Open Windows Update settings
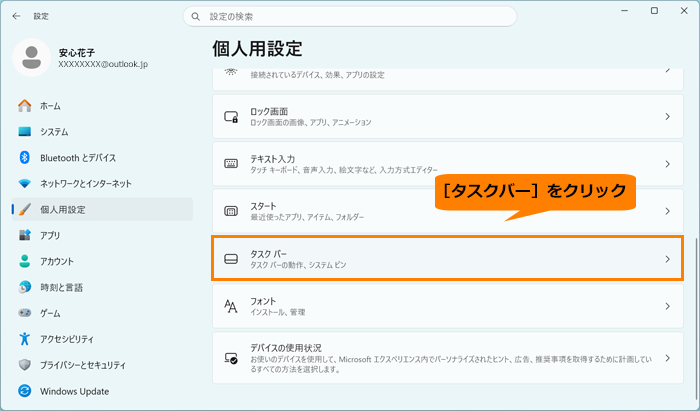 pyautogui.click(x=102, y=391)
